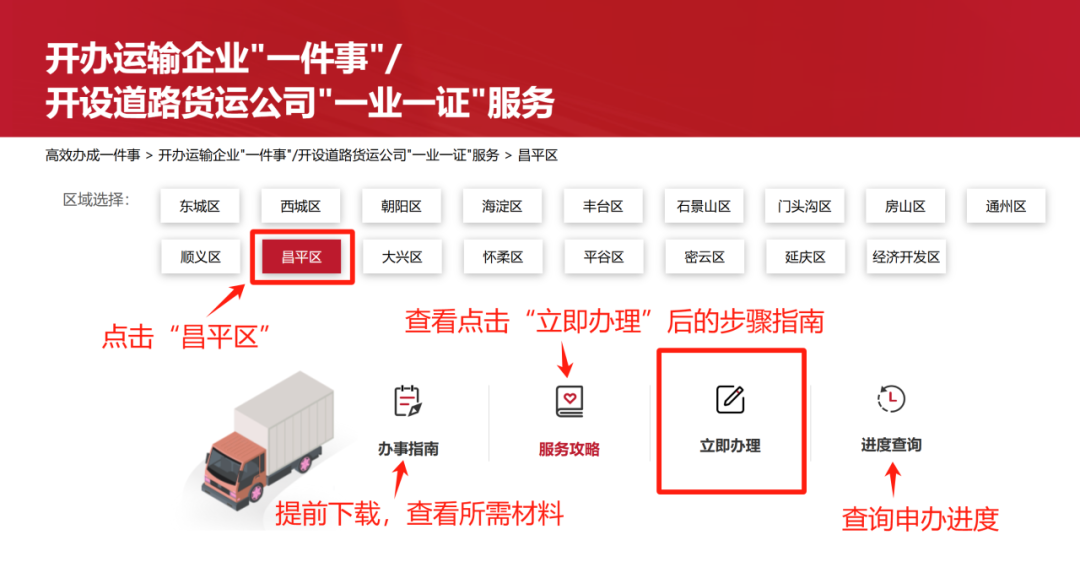Choose 延庆区 district
Image resolution: width=1080 pixels, height=562 pixels.
(805, 257)
